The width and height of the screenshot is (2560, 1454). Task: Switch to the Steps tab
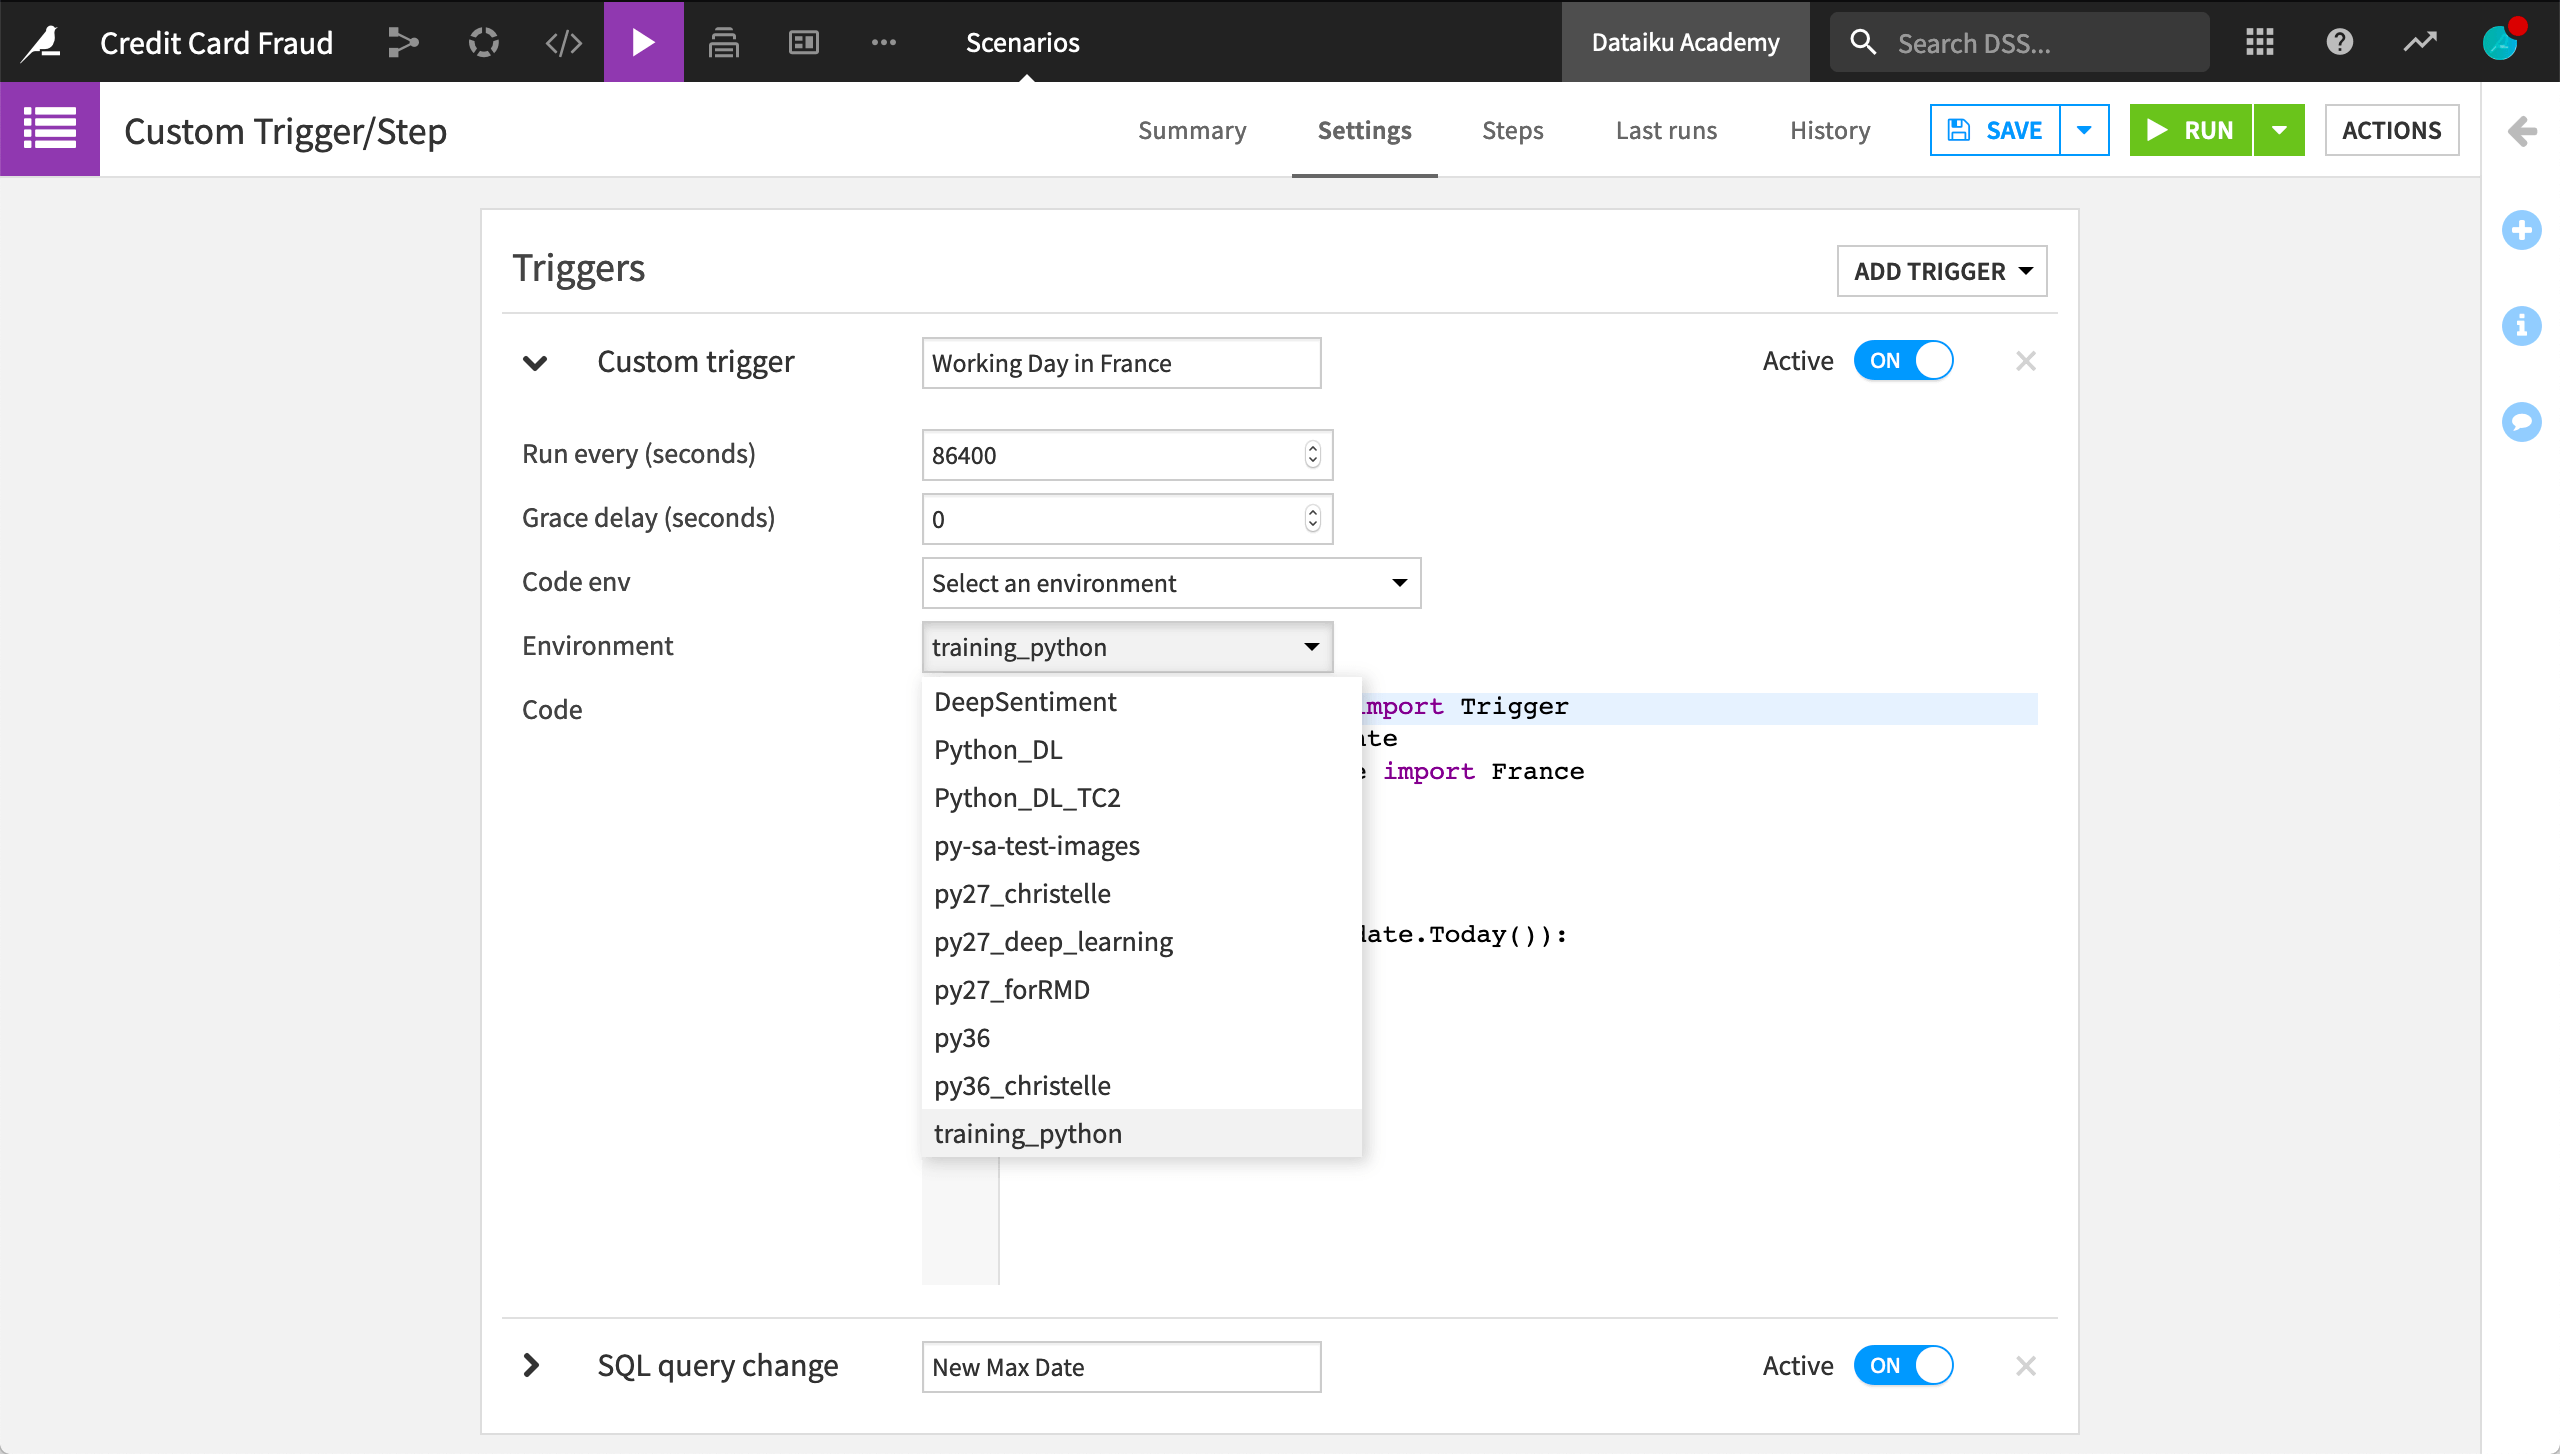coord(1512,128)
